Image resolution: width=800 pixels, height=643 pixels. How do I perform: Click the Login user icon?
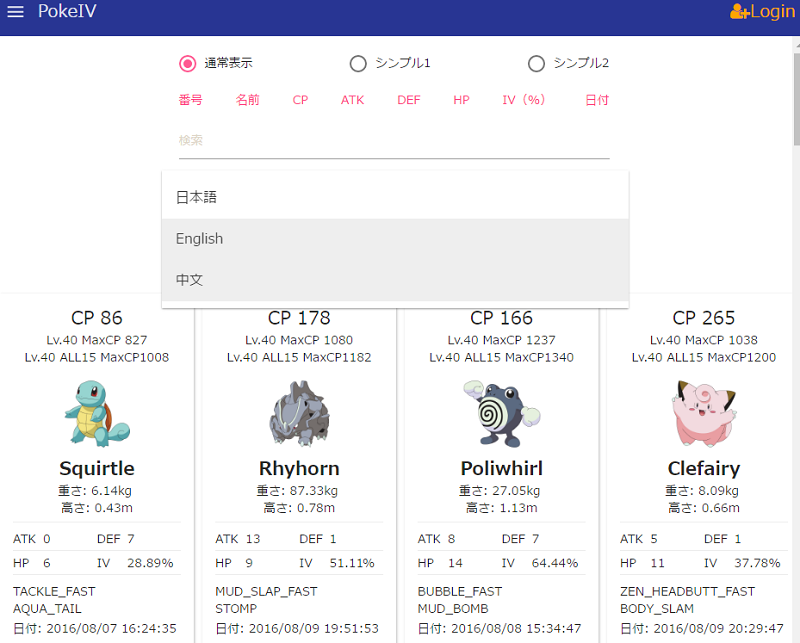[740, 12]
